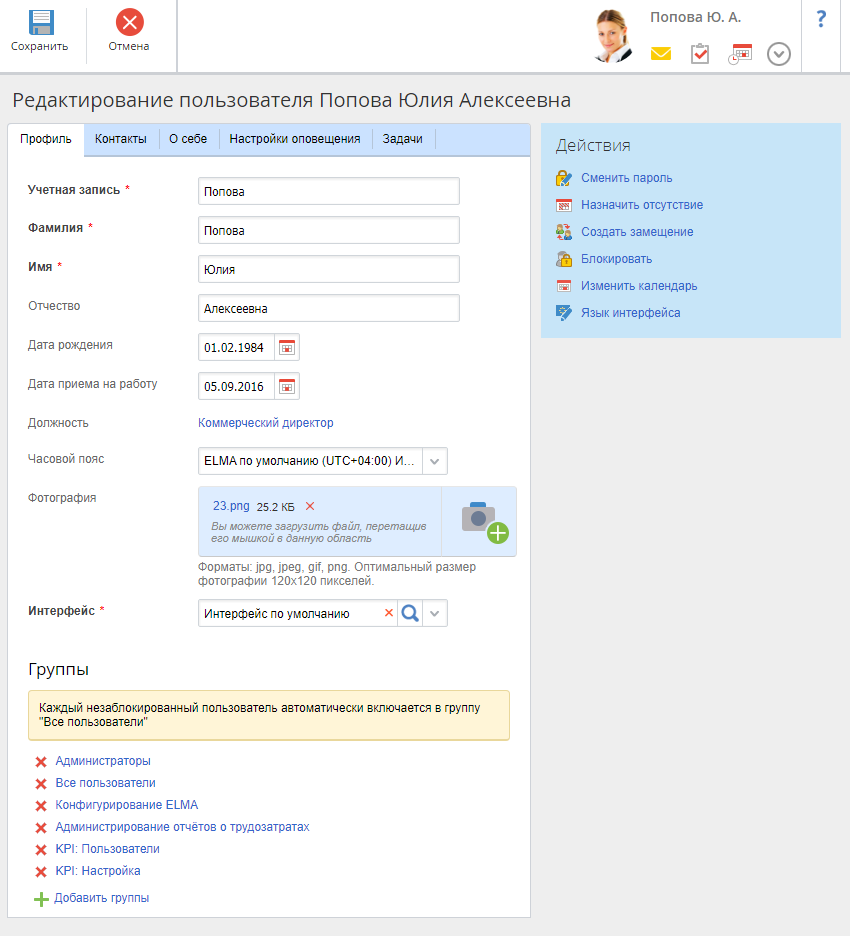850x936 pixels.
Task: Click the Сменить пароль link
Action: 626,178
